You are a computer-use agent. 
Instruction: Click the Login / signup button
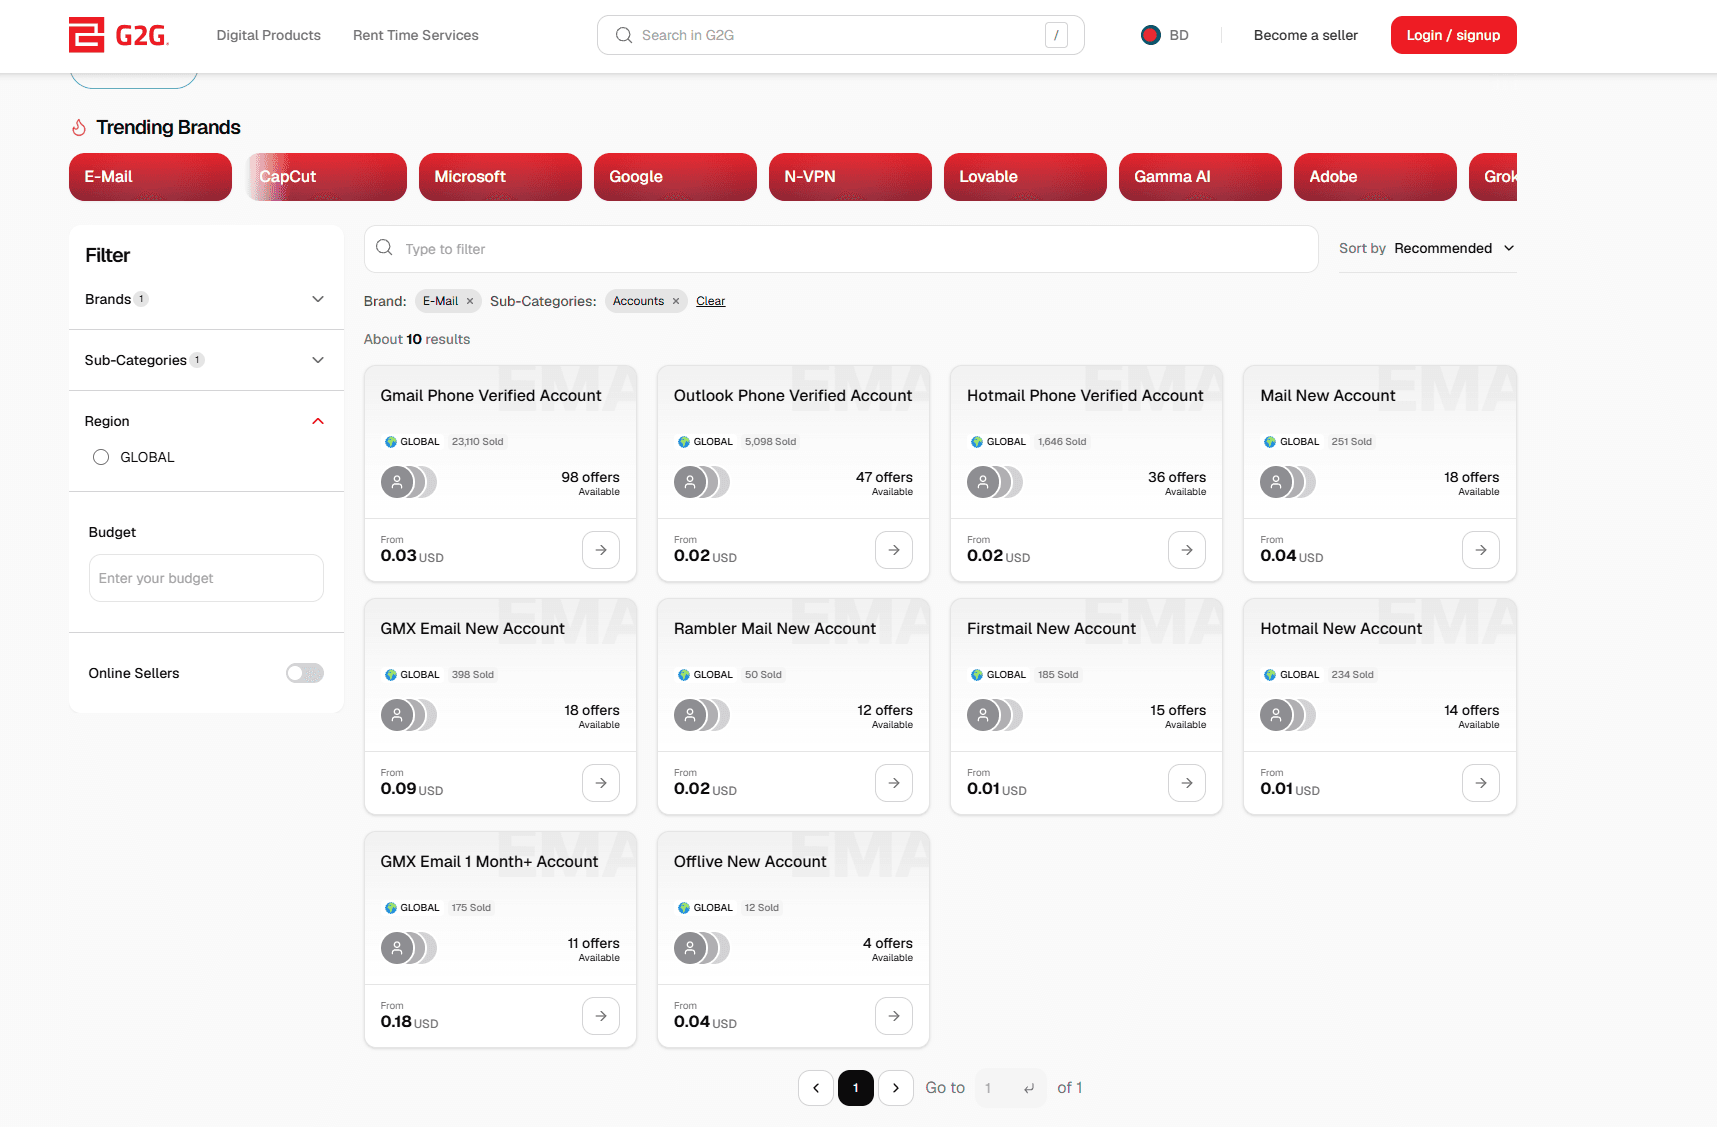pos(1454,35)
